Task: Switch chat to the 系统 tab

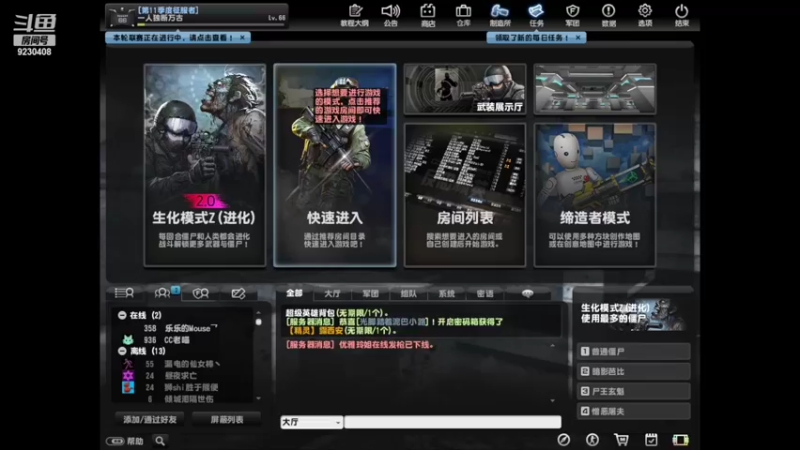Action: click(x=446, y=293)
